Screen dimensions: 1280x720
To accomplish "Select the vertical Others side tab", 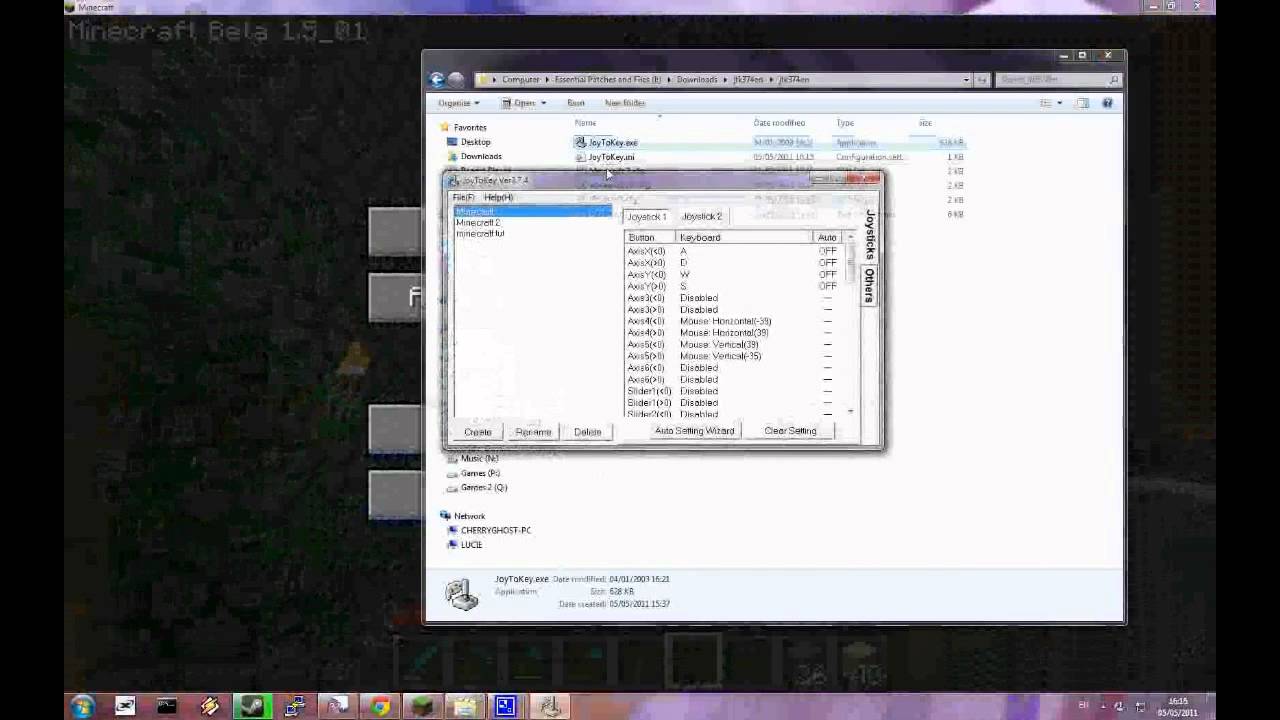I will click(870, 285).
